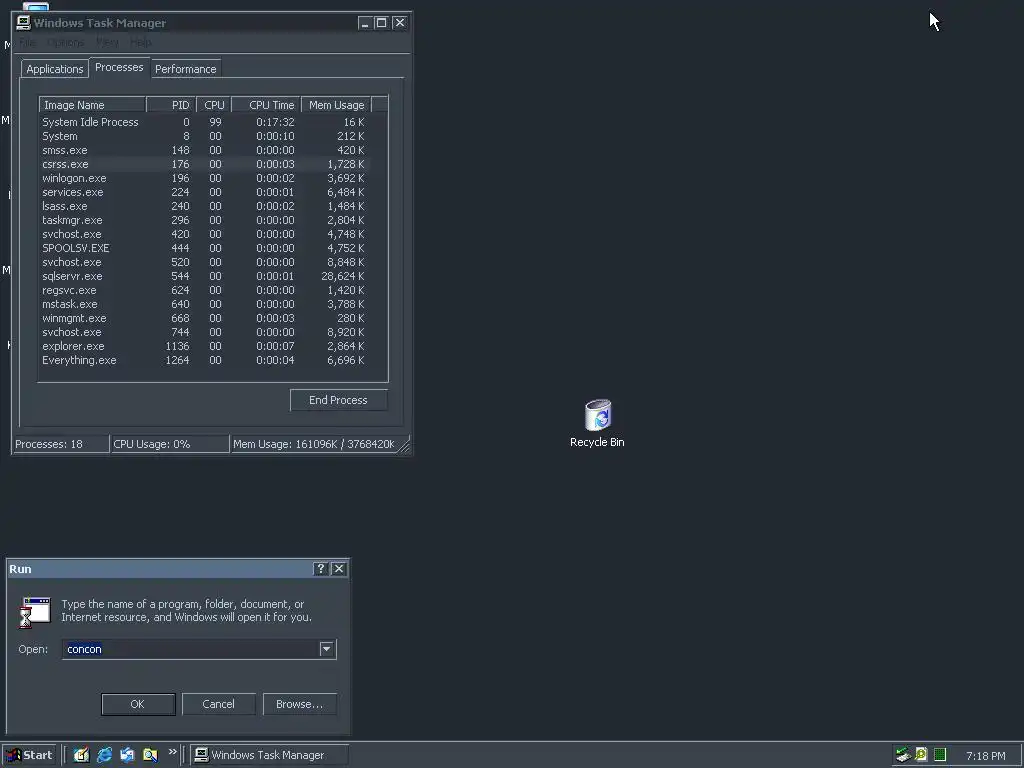
Task: Select Everything.exe process row
Action: click(204, 360)
